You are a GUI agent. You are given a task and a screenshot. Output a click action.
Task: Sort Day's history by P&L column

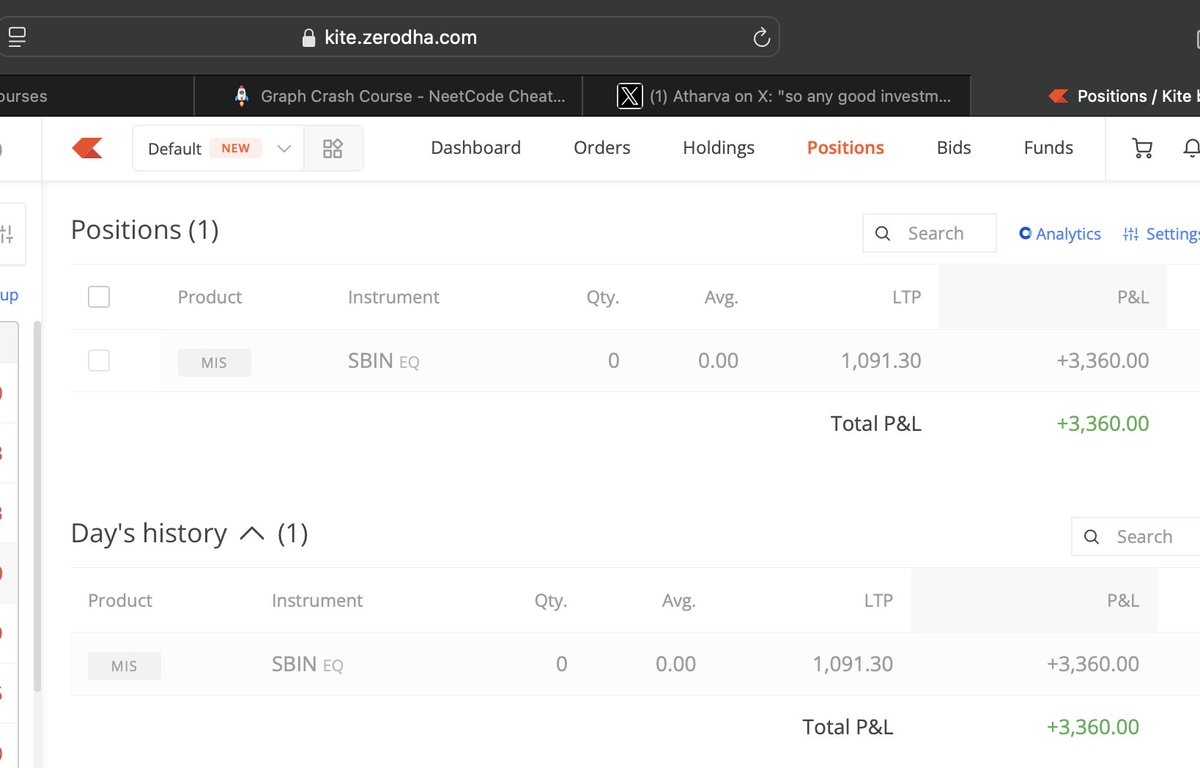click(1123, 600)
